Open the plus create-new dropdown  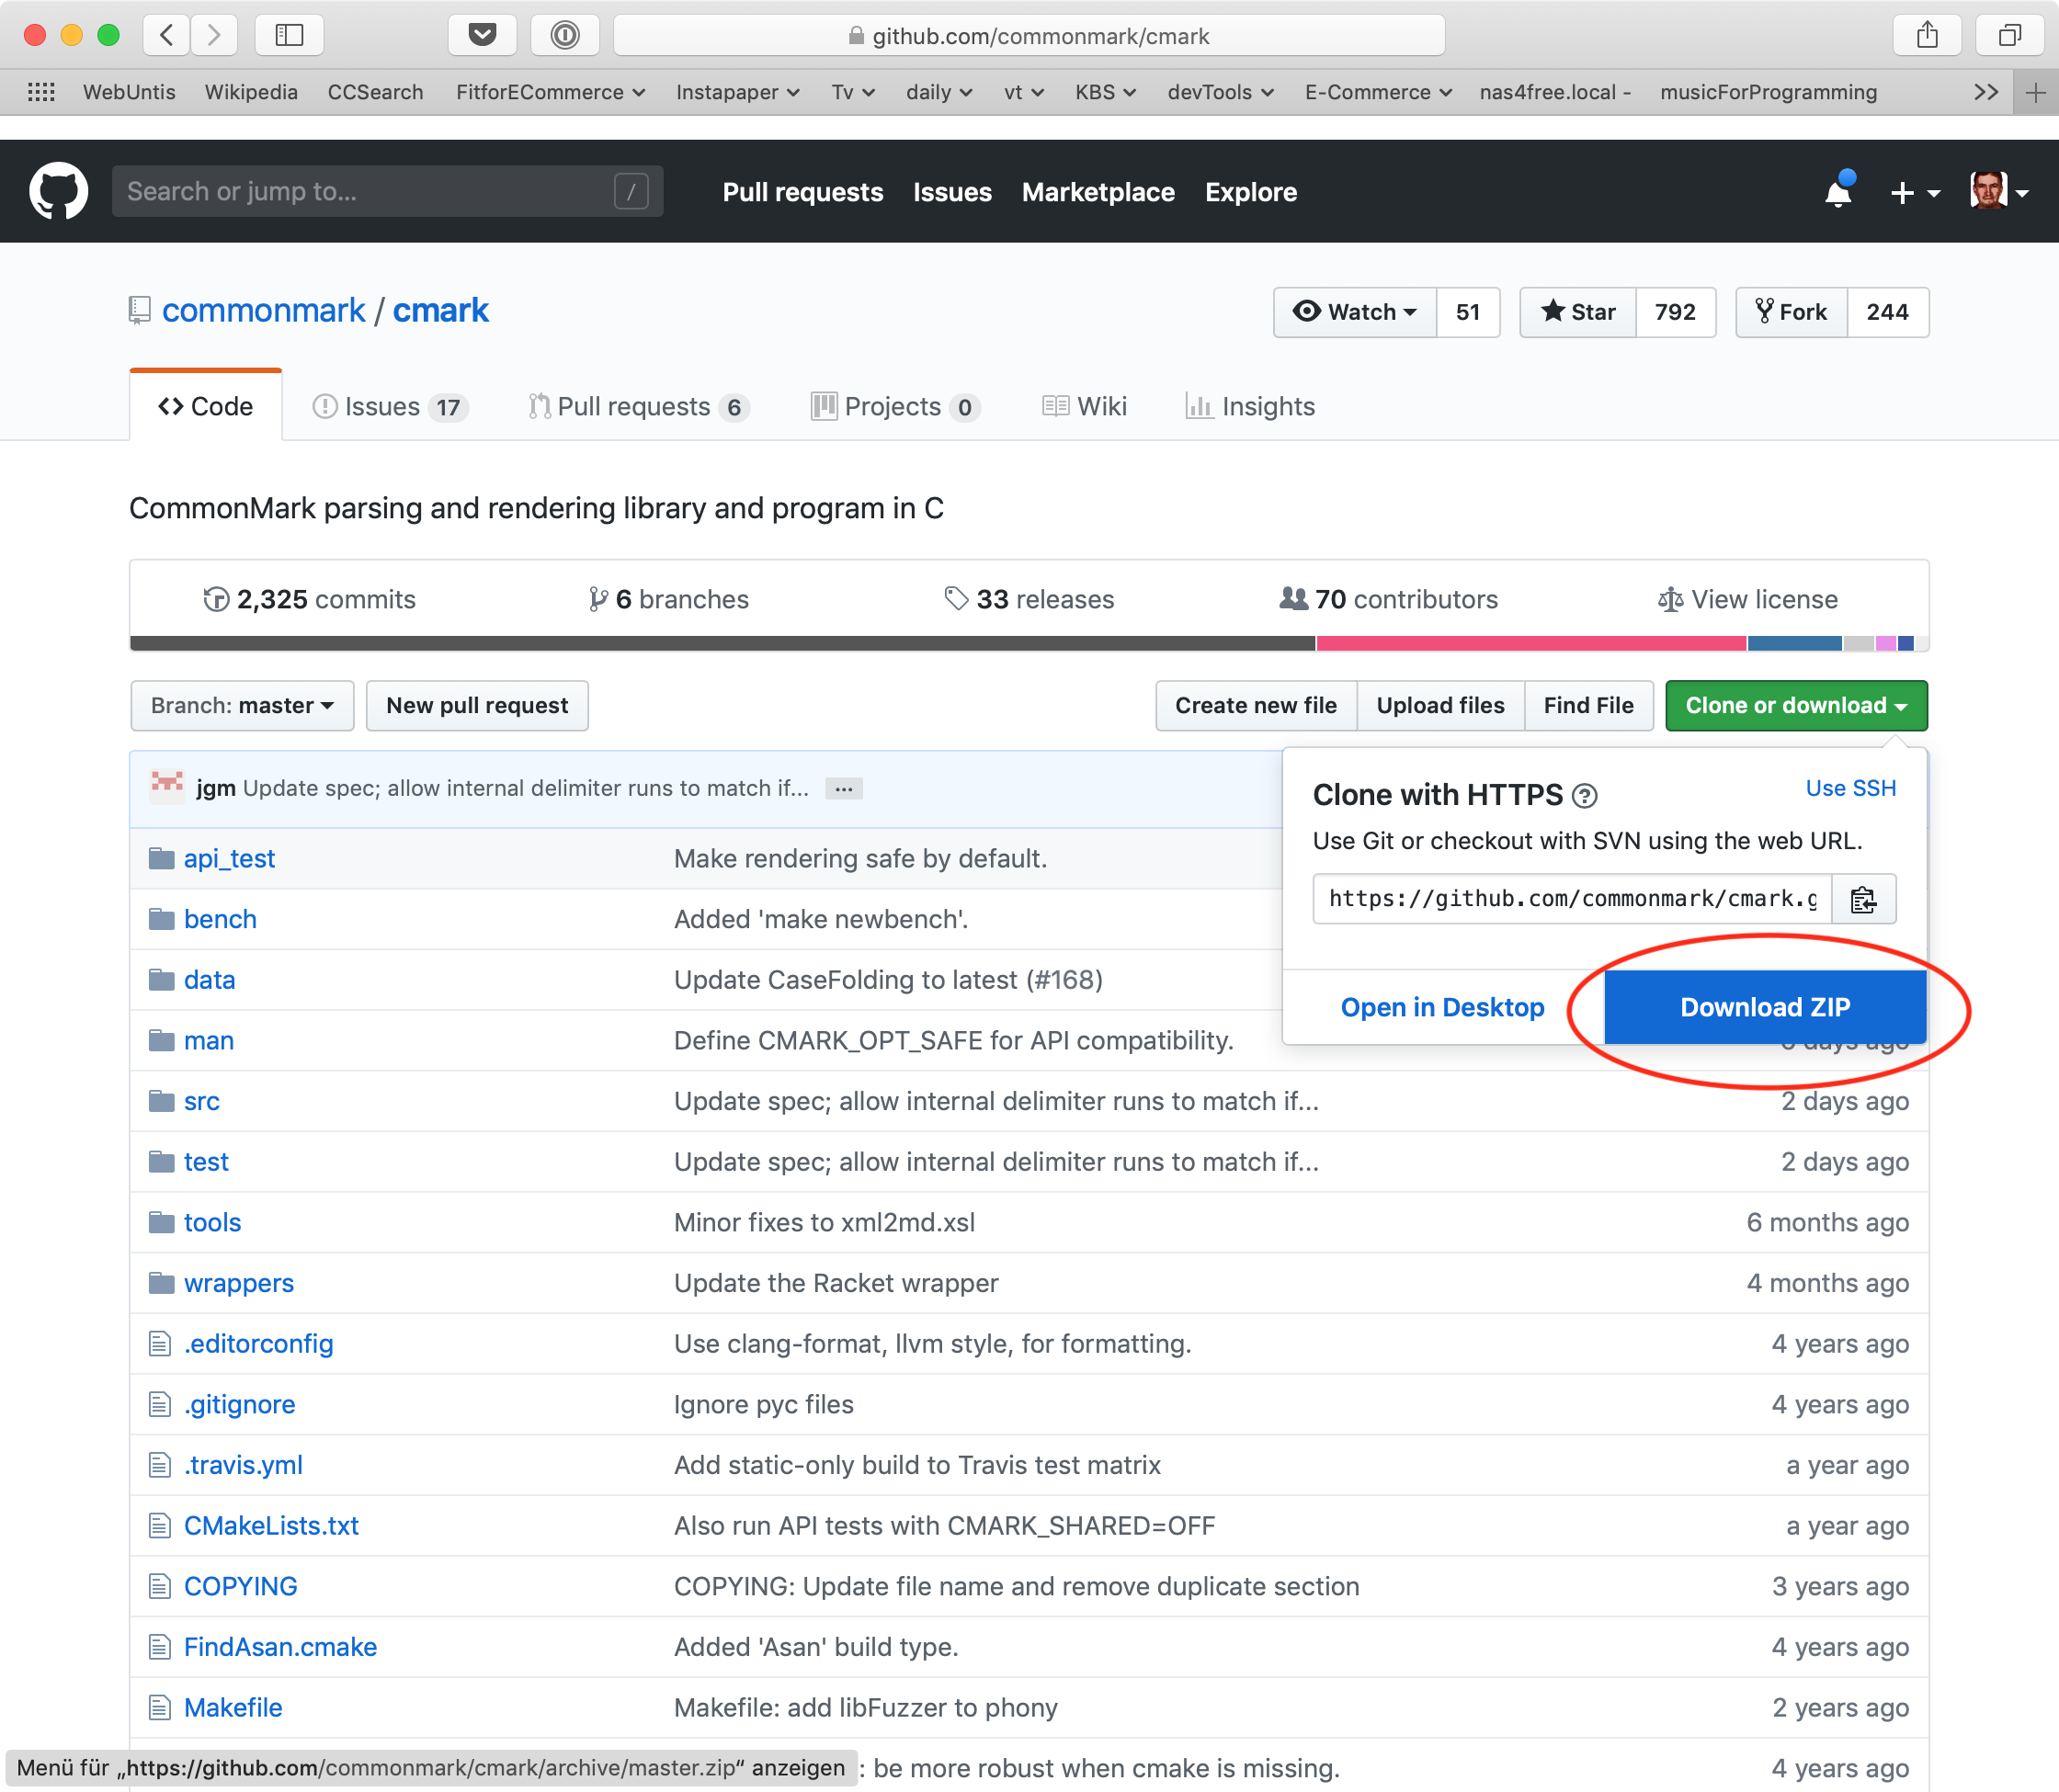(1915, 192)
